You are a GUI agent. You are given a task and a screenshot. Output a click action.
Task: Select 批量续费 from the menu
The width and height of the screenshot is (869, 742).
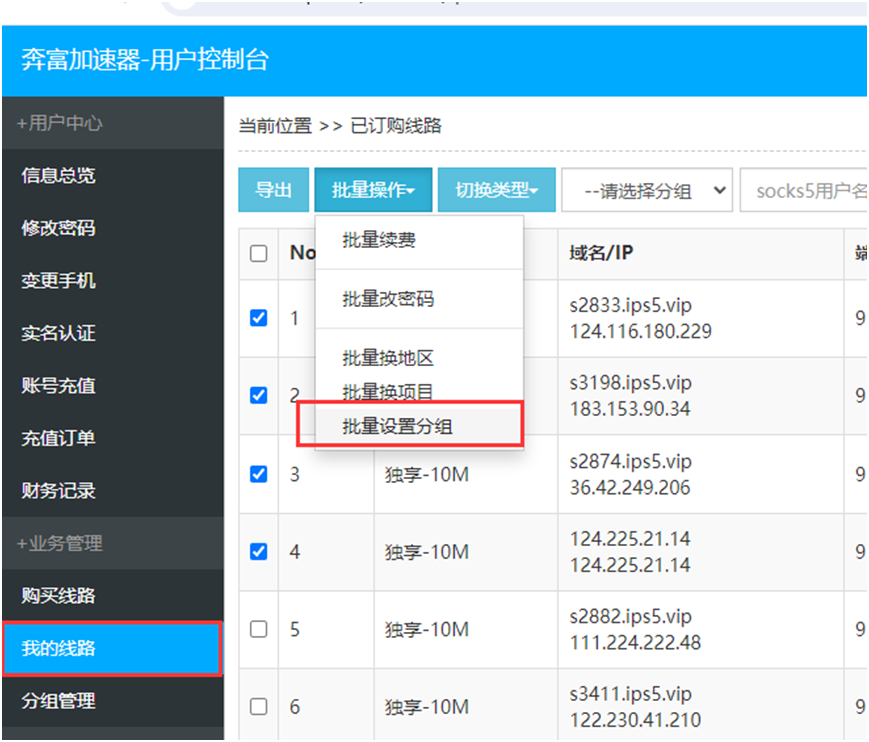pyautogui.click(x=379, y=240)
